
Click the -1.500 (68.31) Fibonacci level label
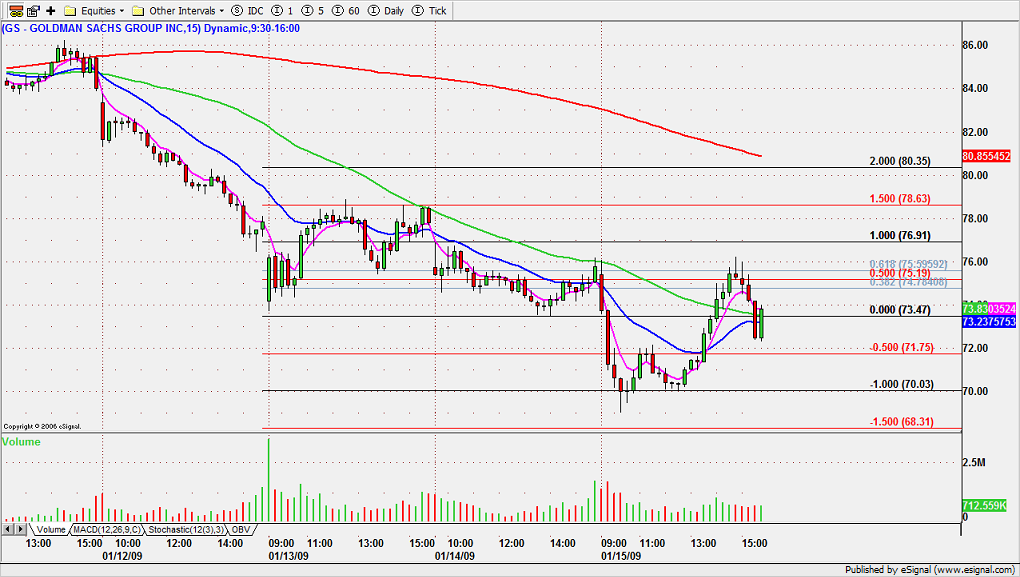(902, 422)
